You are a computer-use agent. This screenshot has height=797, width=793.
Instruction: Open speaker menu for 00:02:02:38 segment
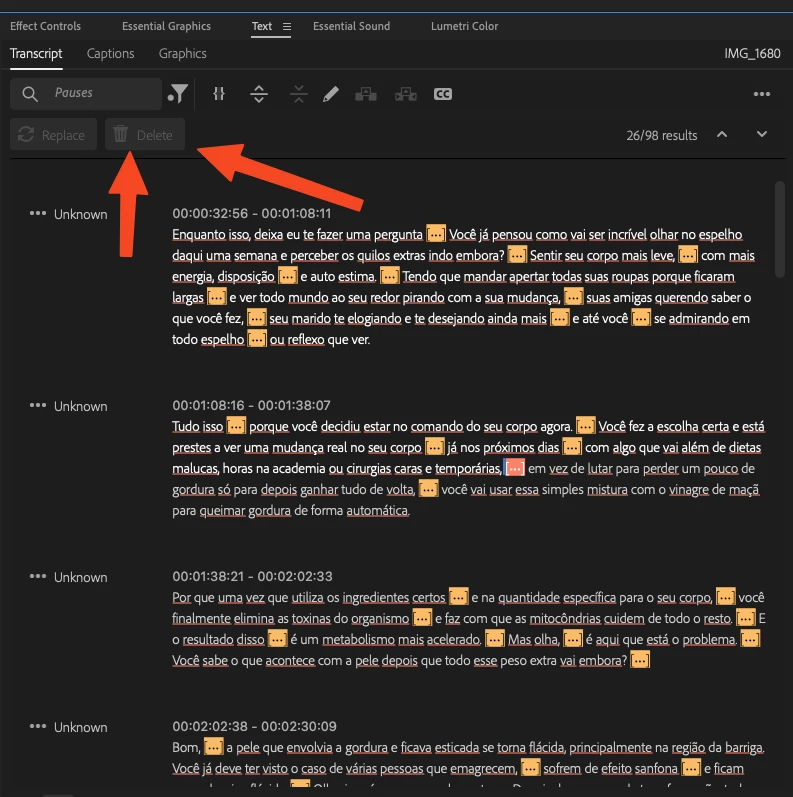click(38, 726)
